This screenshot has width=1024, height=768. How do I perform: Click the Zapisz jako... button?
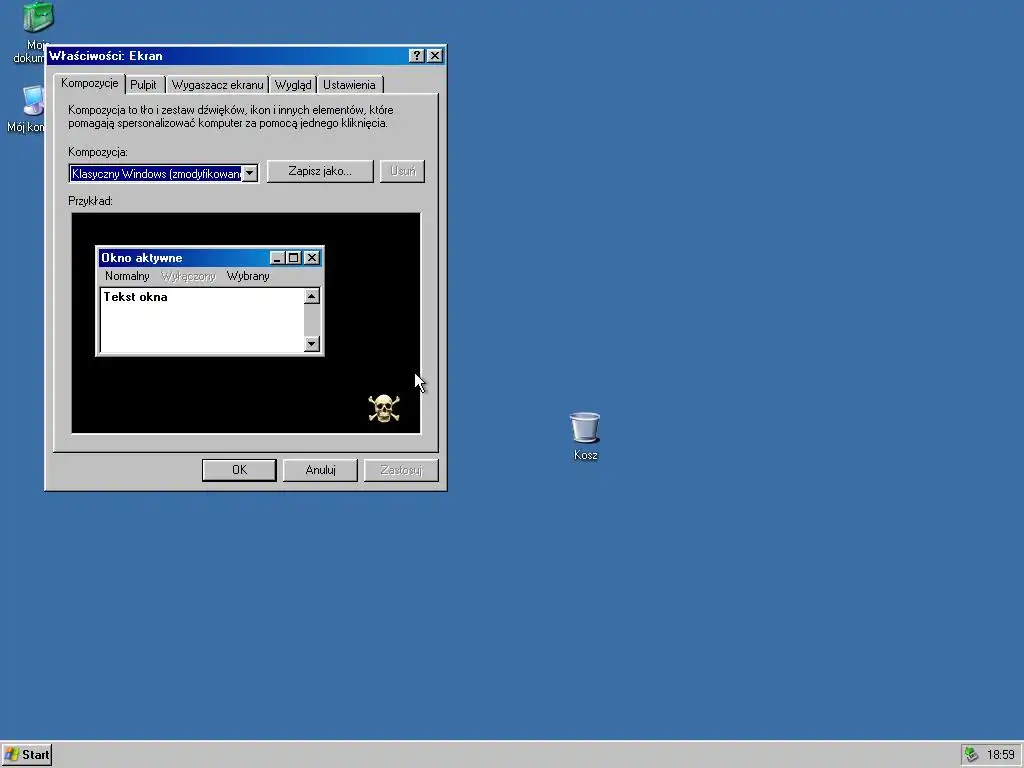coord(320,171)
